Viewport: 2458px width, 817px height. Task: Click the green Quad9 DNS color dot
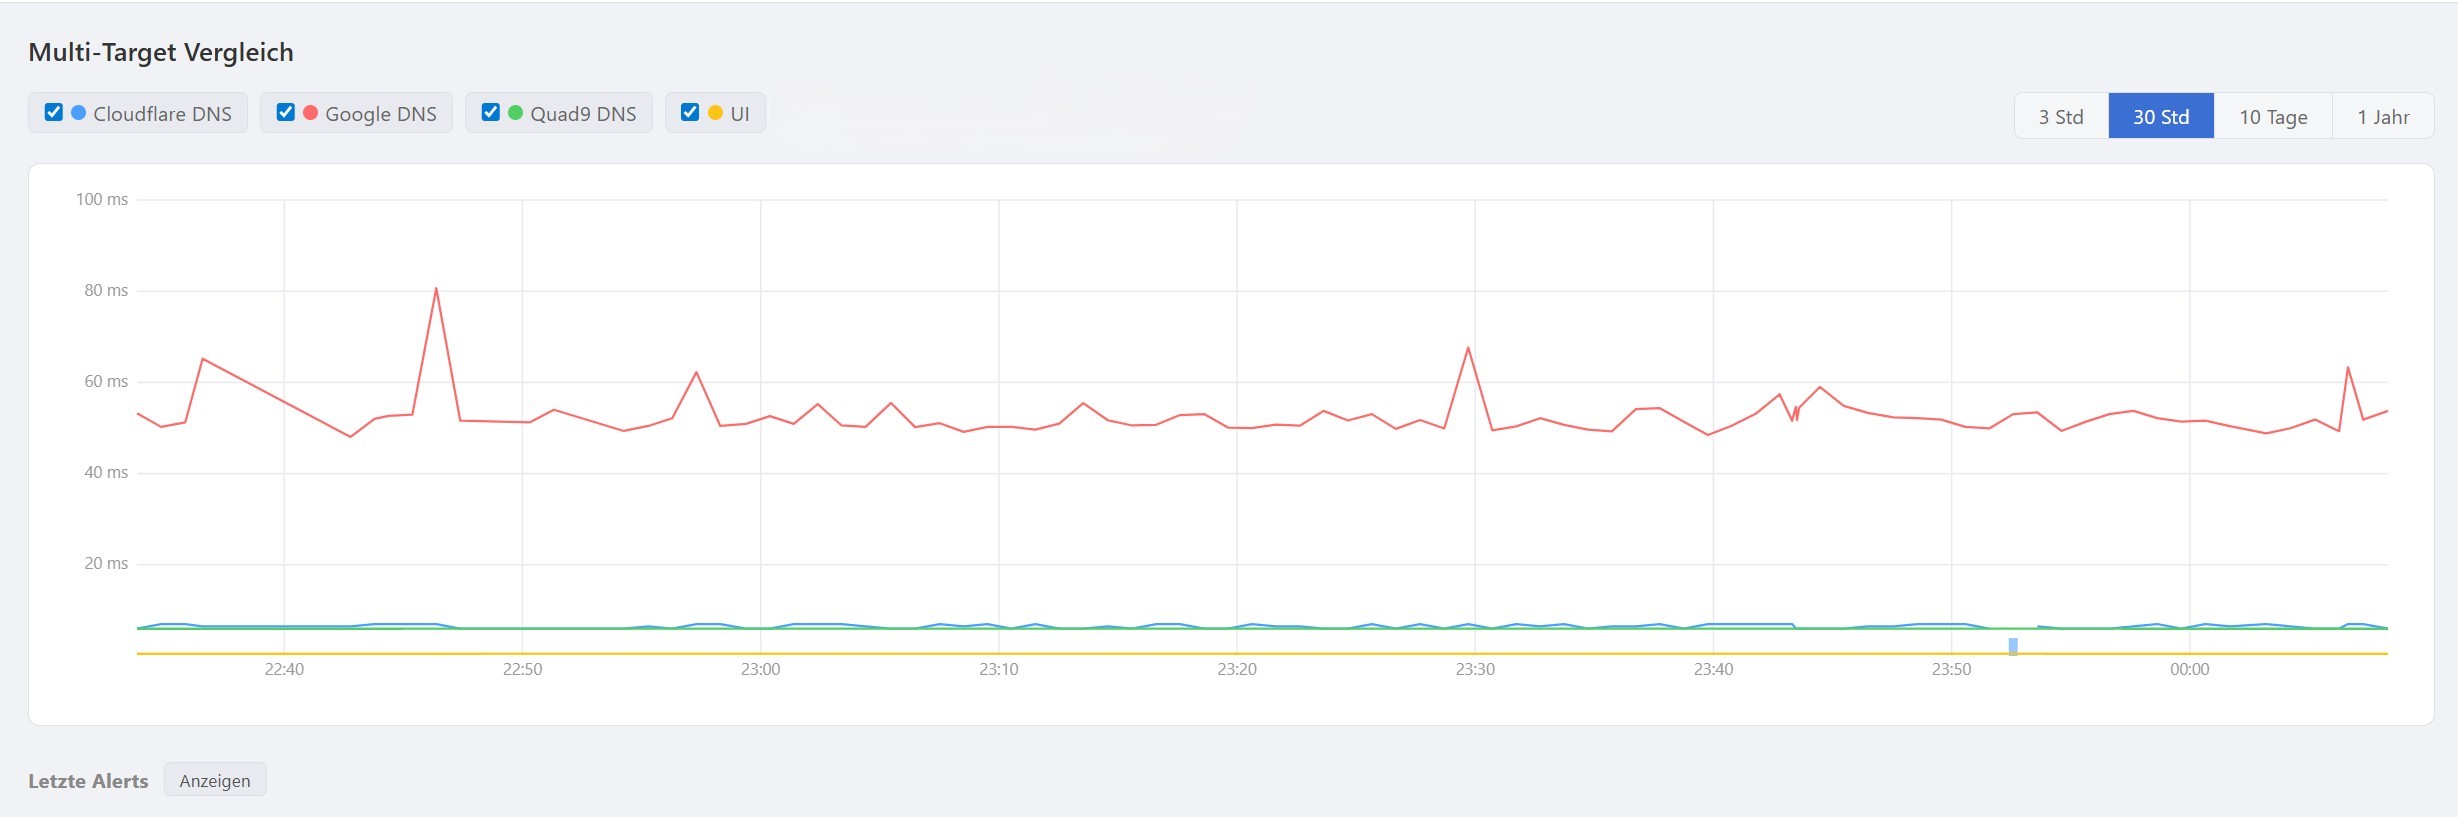516,113
